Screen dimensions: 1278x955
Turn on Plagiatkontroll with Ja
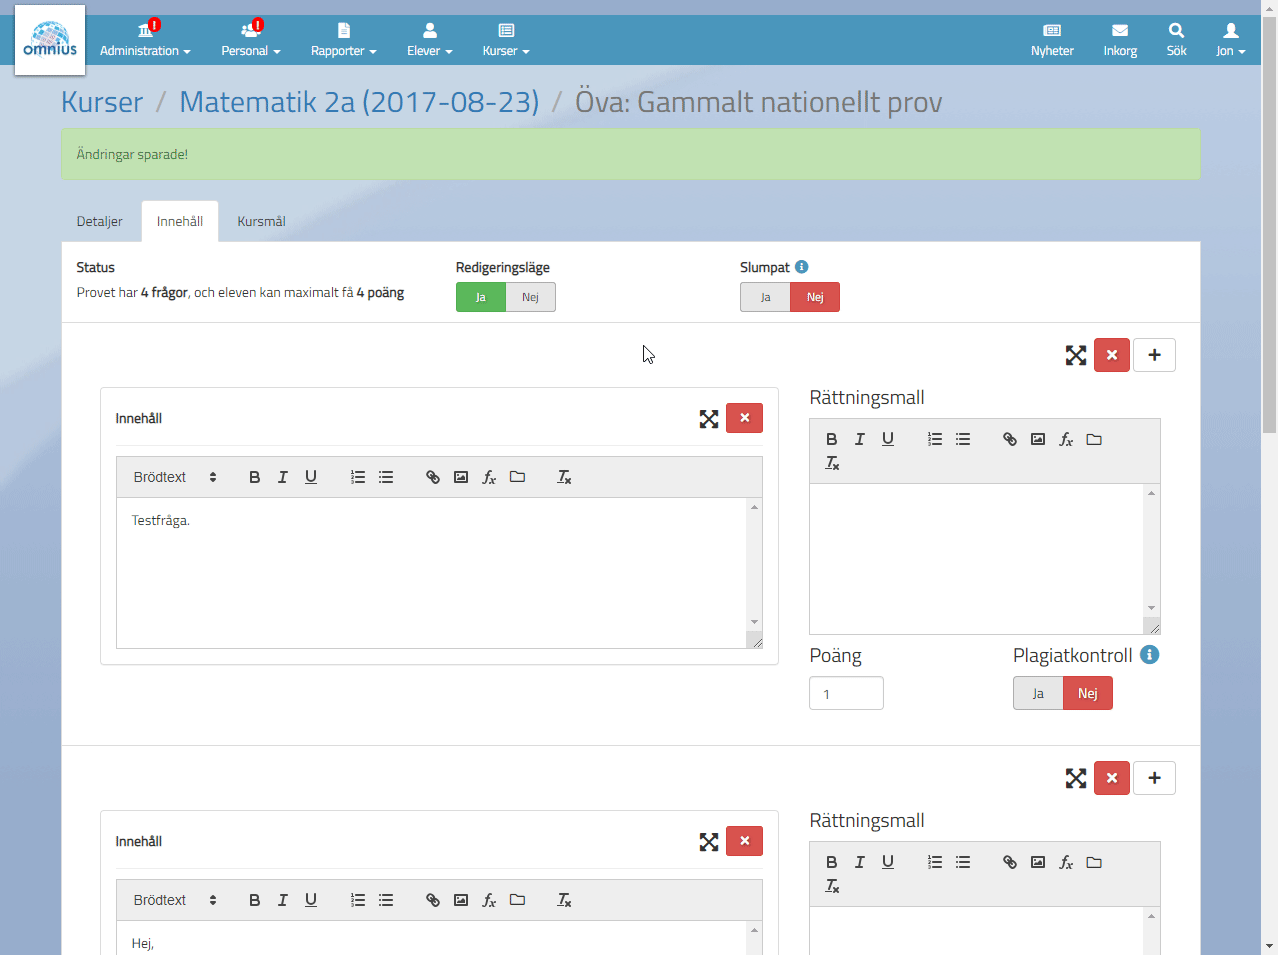pos(1038,693)
